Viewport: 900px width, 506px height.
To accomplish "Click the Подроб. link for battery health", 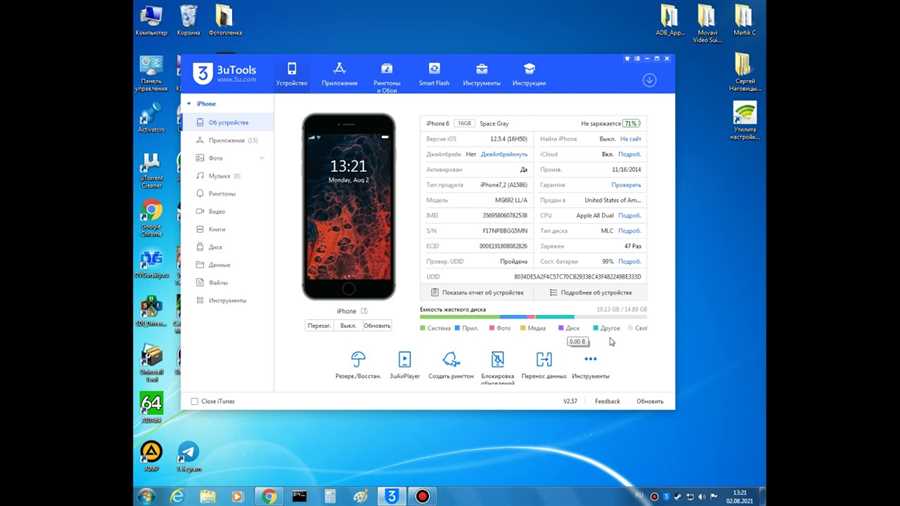I will (x=630, y=261).
